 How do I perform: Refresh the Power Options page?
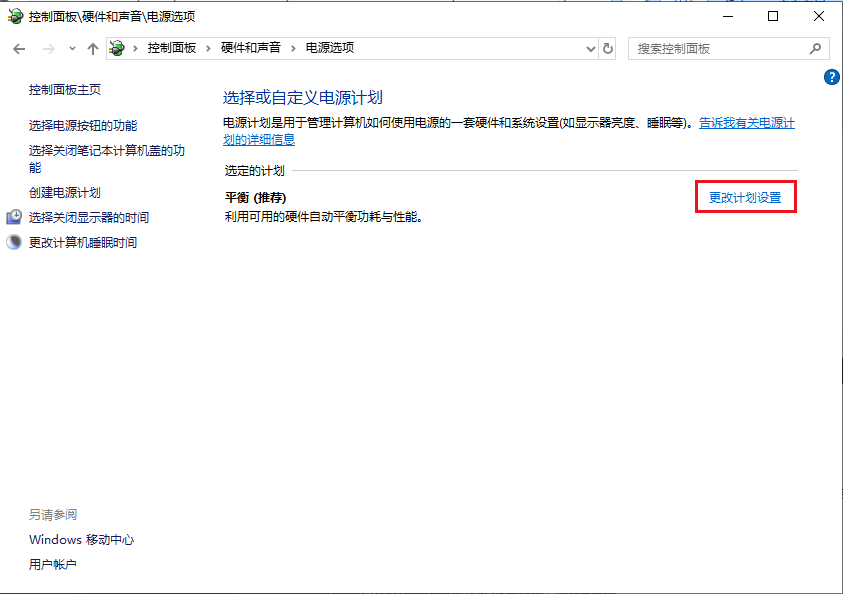608,49
